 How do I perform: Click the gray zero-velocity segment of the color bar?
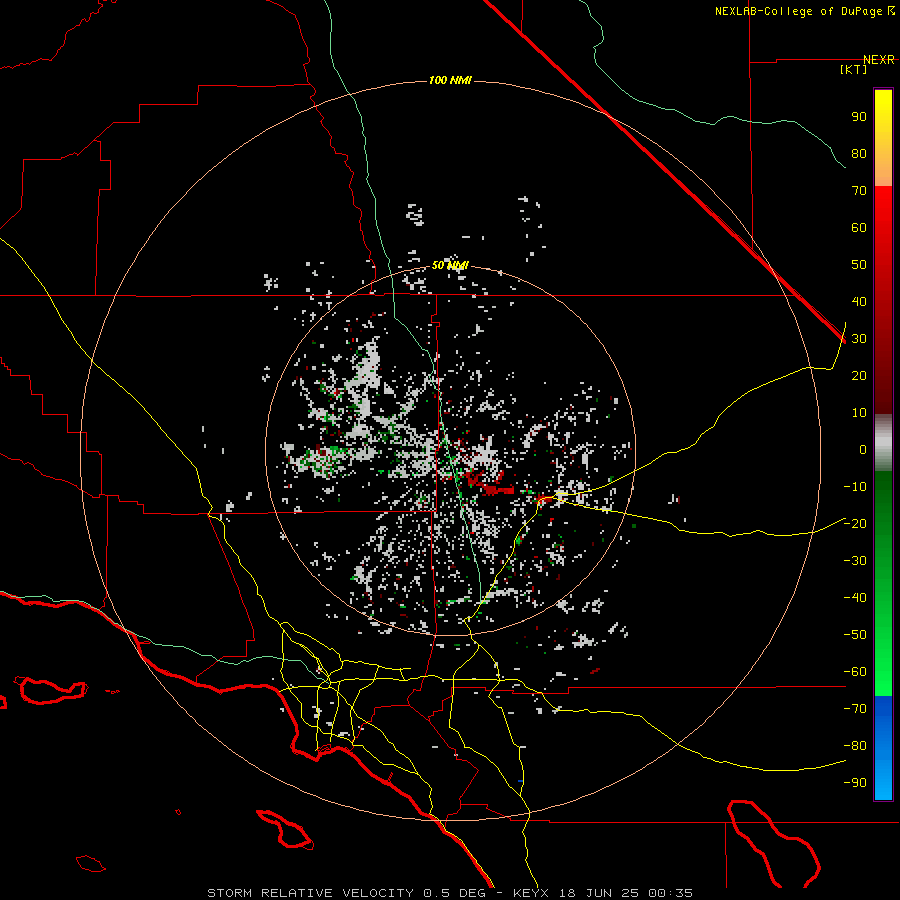tap(883, 443)
